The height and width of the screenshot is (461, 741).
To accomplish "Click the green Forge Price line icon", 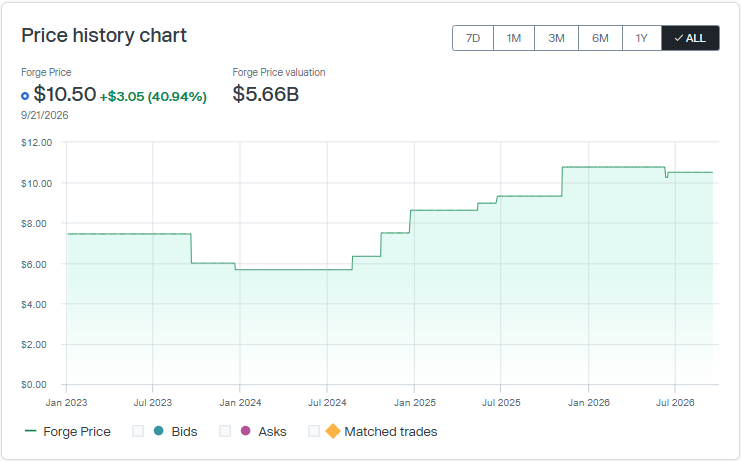I will (x=31, y=431).
